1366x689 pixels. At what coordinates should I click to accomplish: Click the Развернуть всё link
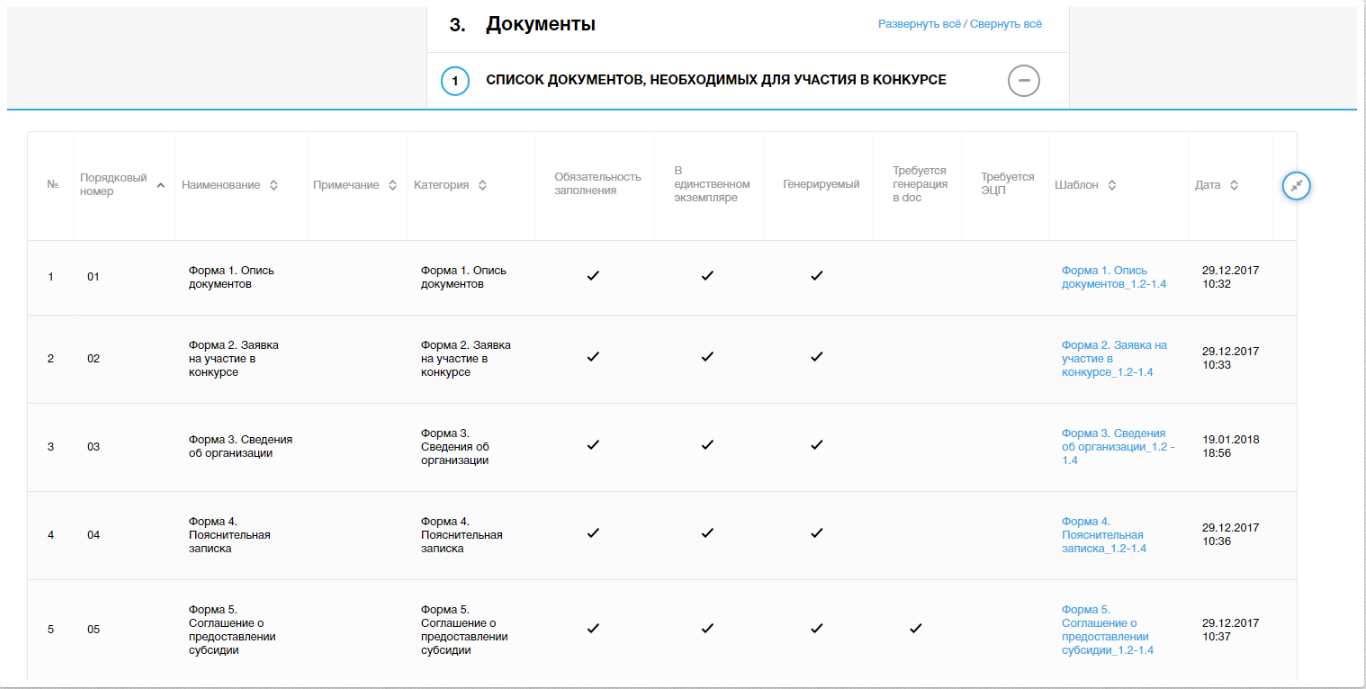tap(919, 23)
